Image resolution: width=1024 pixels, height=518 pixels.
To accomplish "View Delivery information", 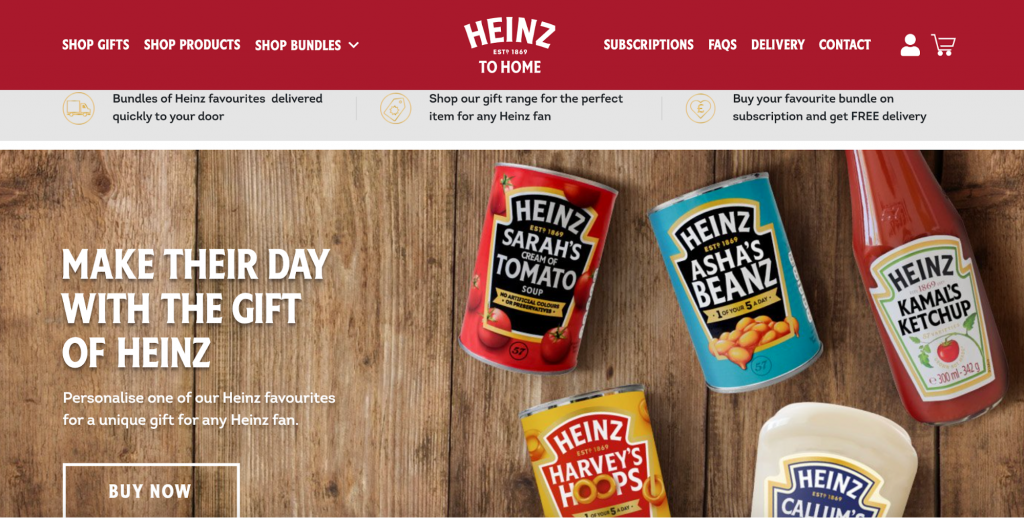I will (x=778, y=45).
